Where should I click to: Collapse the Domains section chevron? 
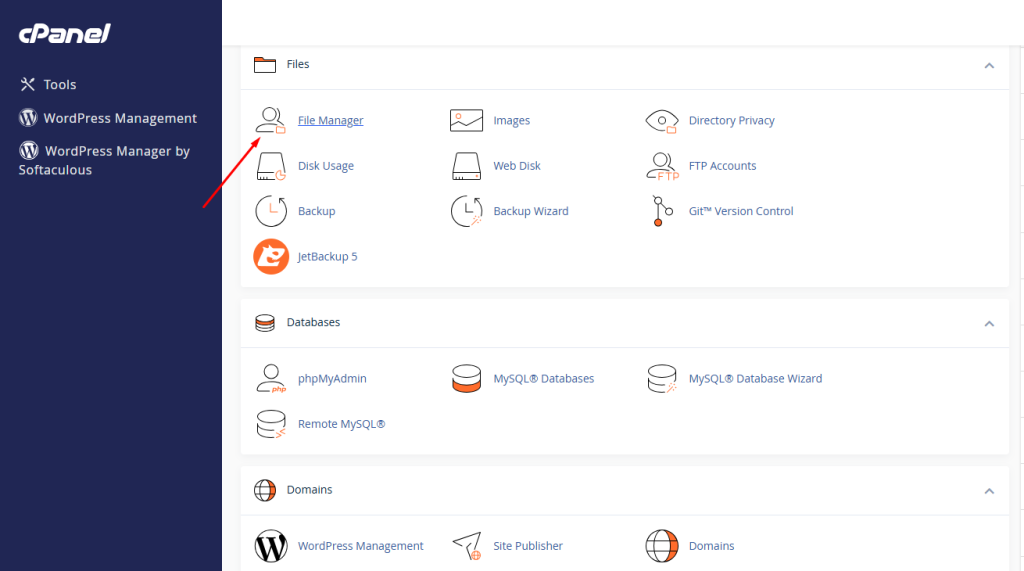[989, 491]
